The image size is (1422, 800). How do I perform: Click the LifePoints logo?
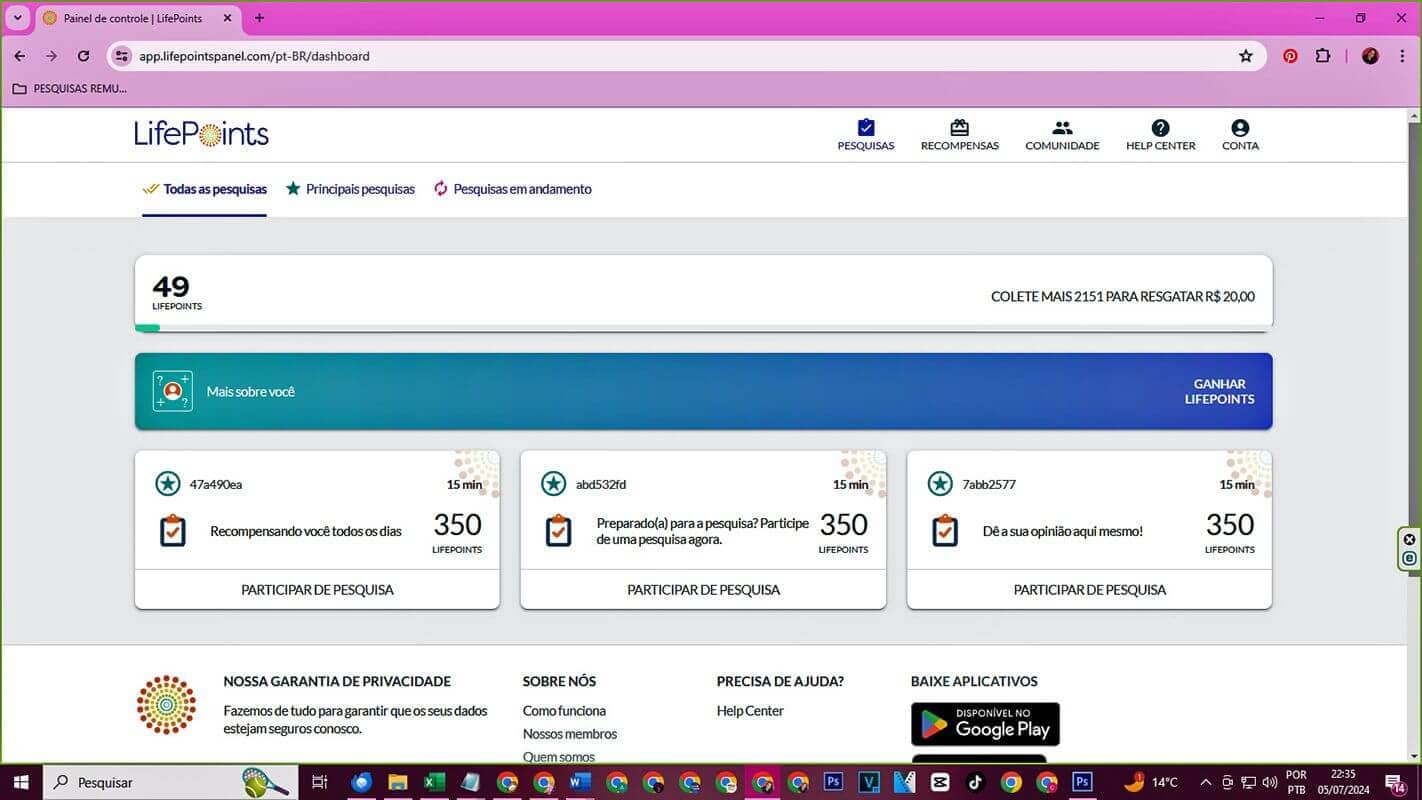(x=201, y=134)
